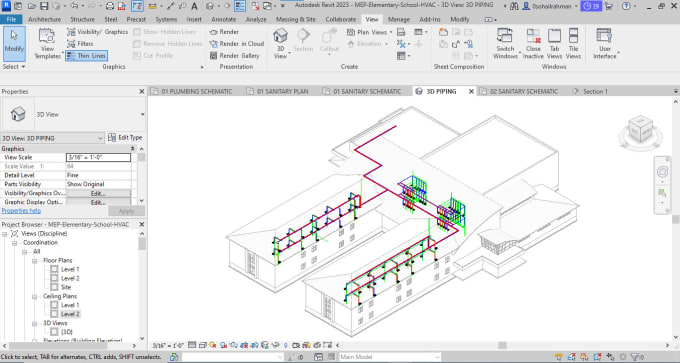Click the Project Browser vertical scrollbar thumb
This screenshot has height=363, width=680.
click(142, 244)
